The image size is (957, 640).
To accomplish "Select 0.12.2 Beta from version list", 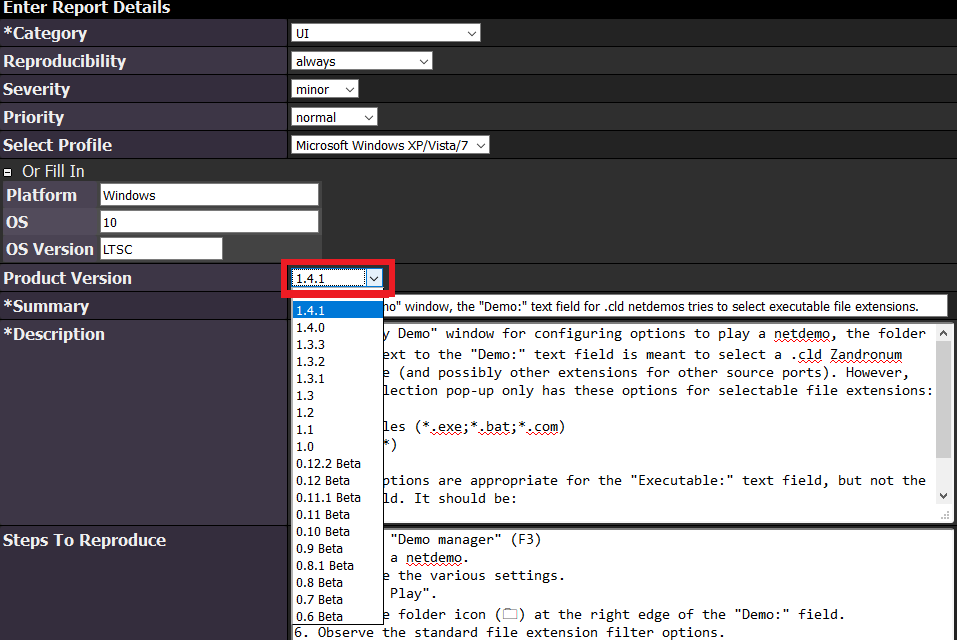I will (328, 464).
